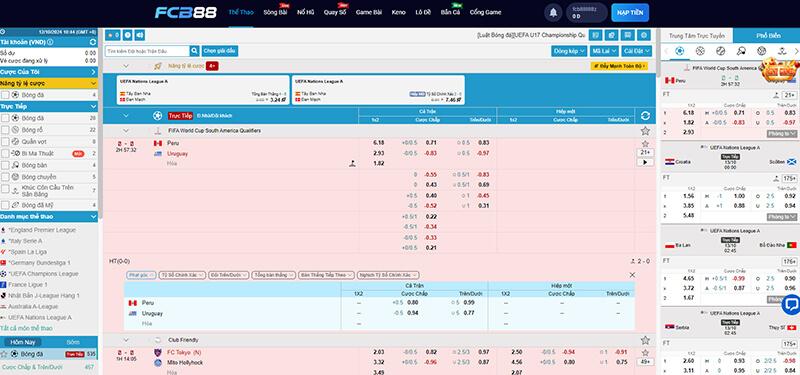
Task: Click the NẠP TIỀN deposit button
Action: [x=630, y=12]
